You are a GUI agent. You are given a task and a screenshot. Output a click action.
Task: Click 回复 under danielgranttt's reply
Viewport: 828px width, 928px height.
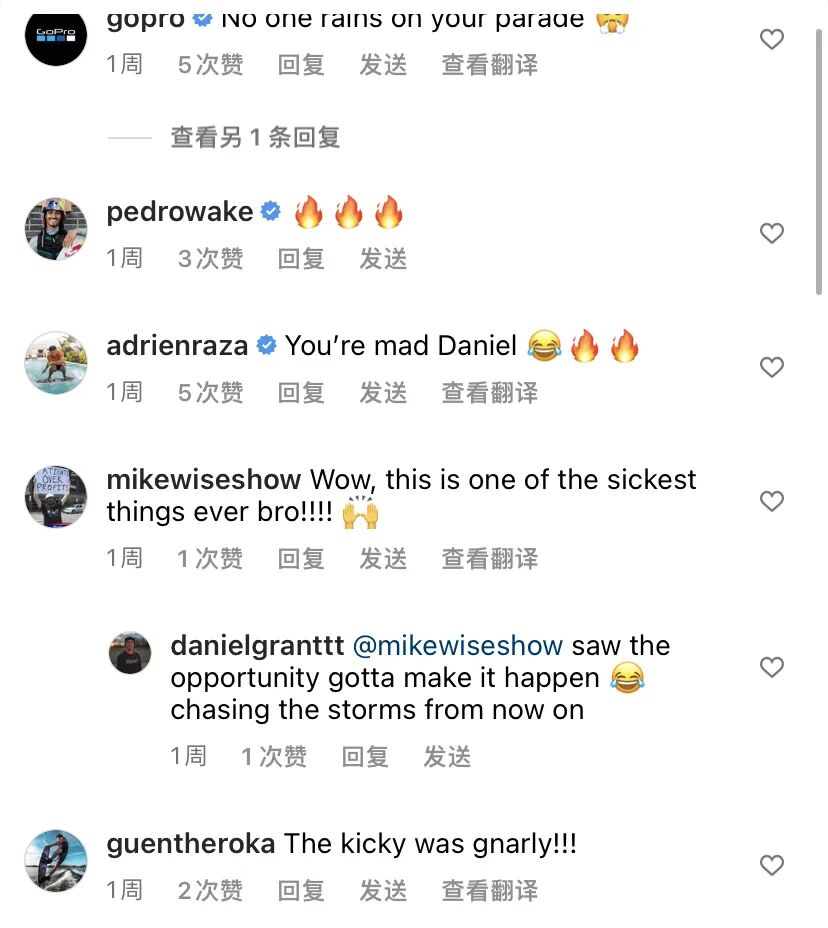click(x=365, y=756)
